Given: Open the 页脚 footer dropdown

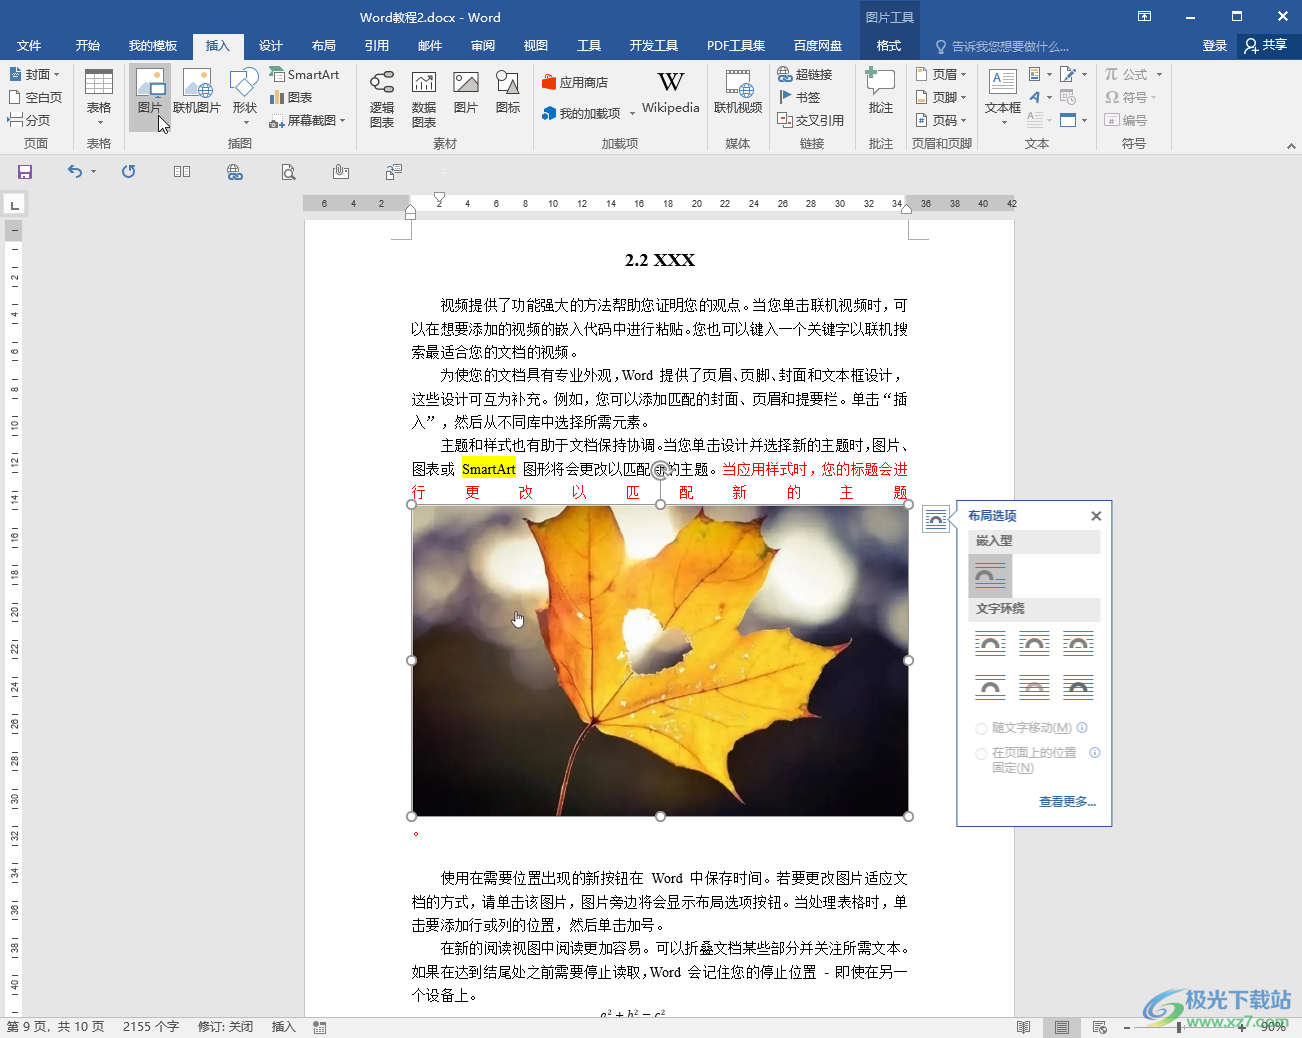Looking at the screenshot, I should coord(941,97).
